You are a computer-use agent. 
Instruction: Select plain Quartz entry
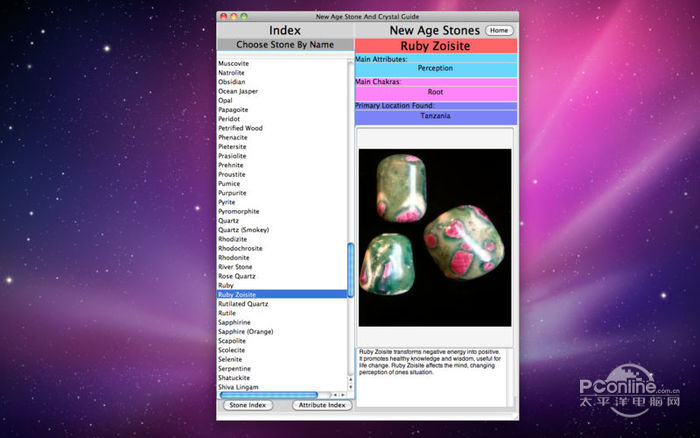tap(229, 221)
